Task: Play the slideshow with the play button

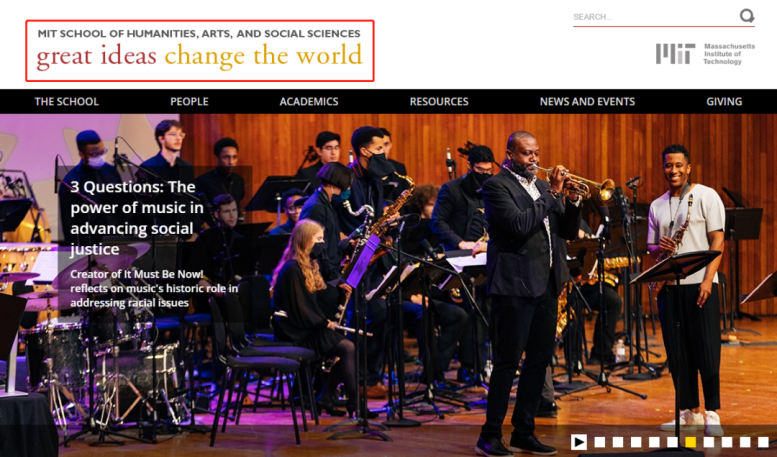Action: pos(578,442)
